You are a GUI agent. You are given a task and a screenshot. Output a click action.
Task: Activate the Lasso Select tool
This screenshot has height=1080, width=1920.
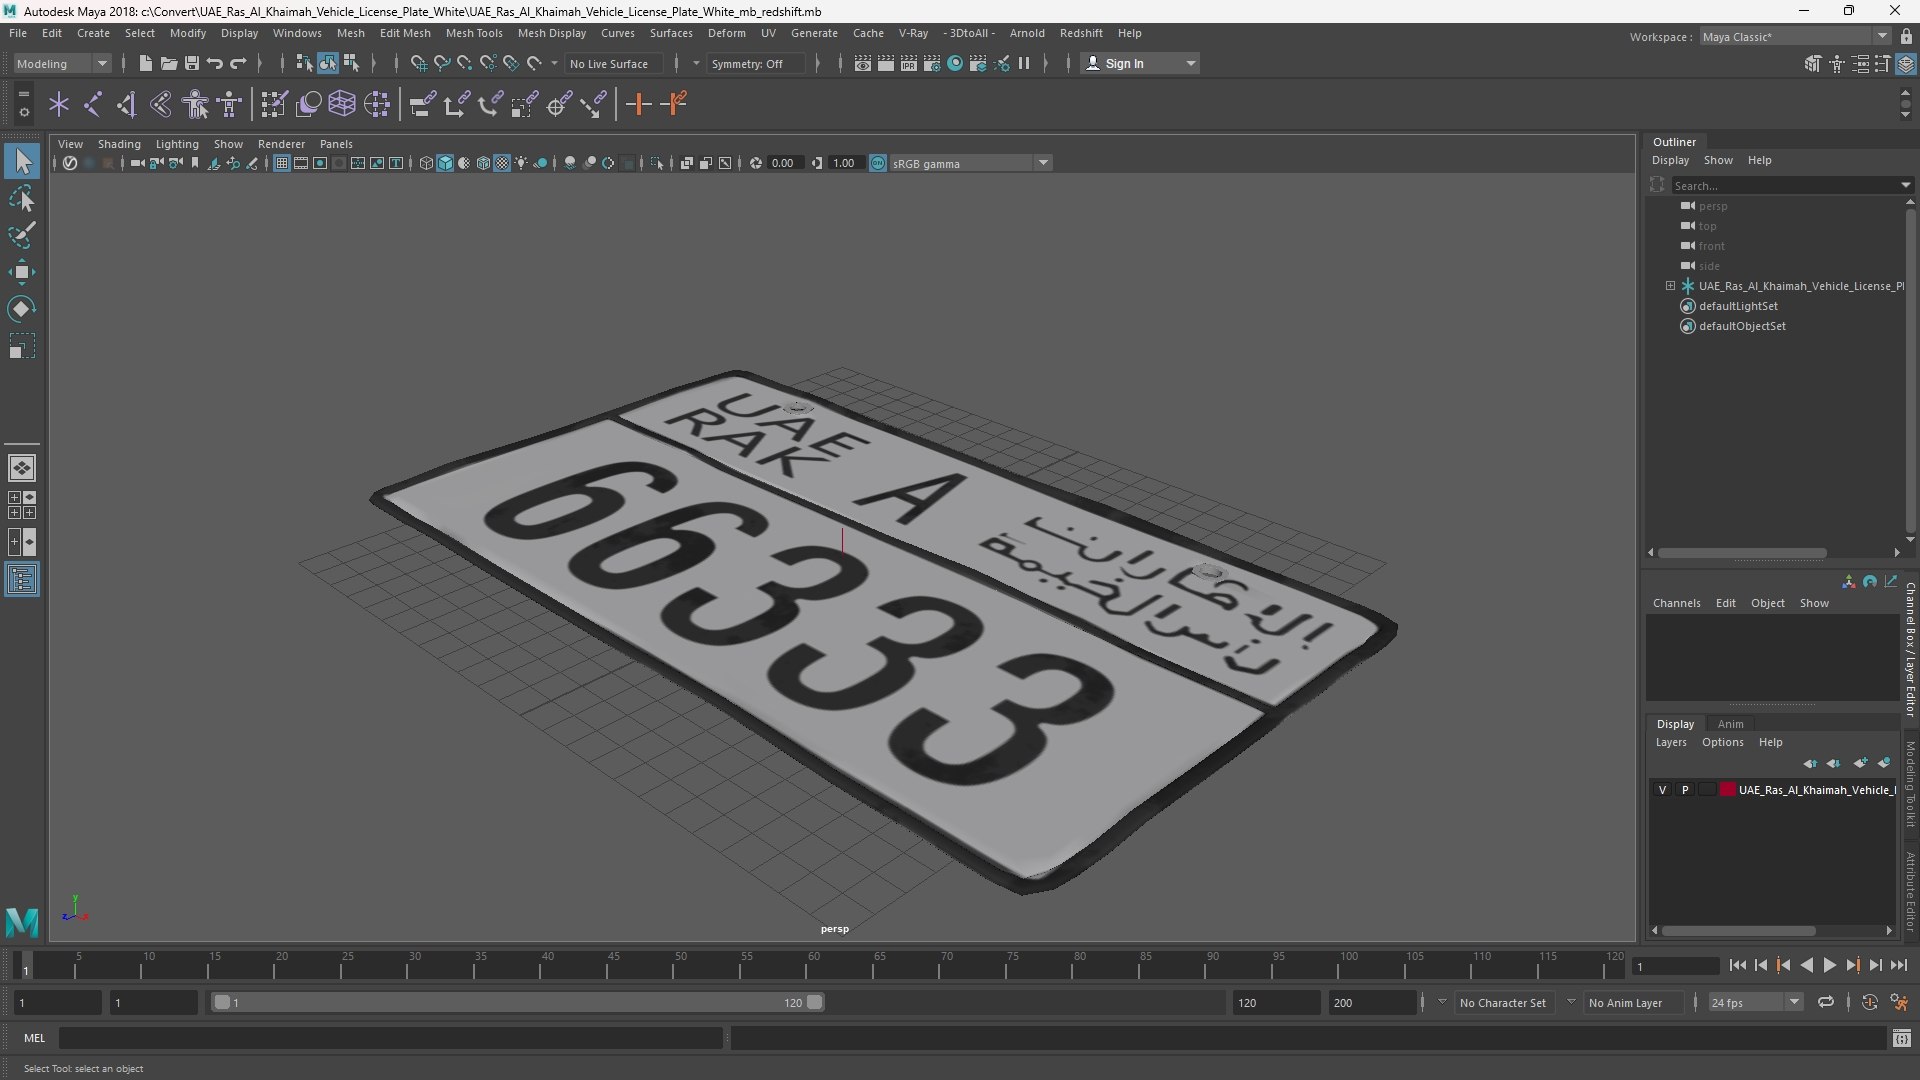22,198
